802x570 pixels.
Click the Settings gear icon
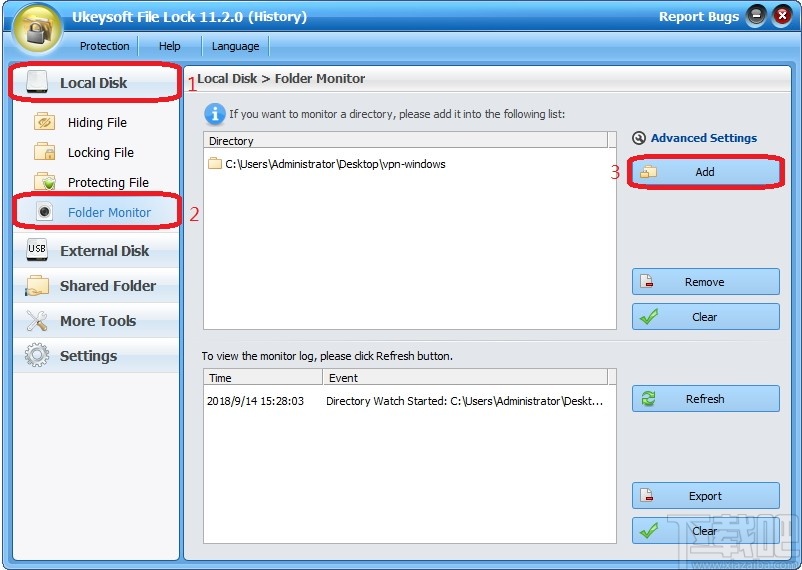37,355
